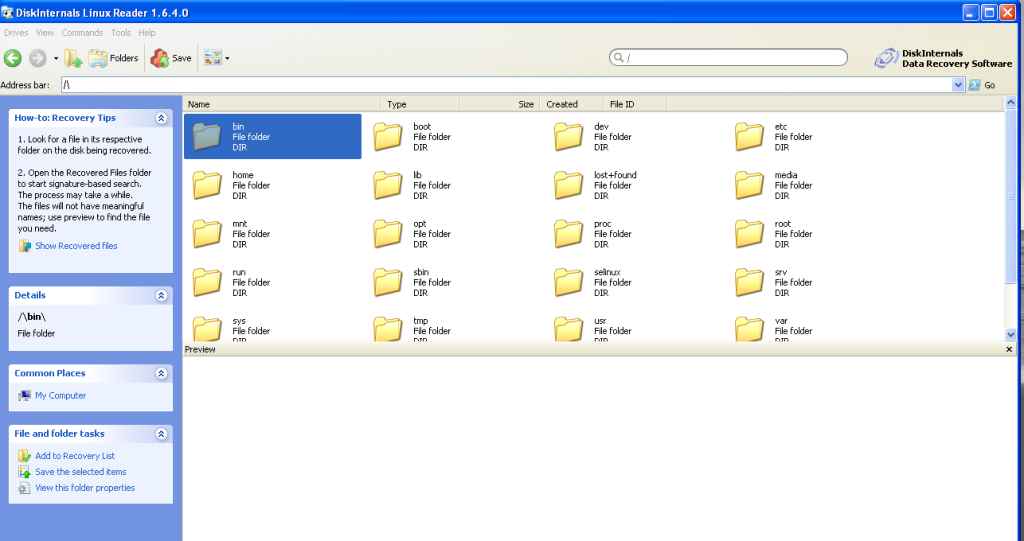Open the navigation history dropdown arrow
Image resolution: width=1024 pixels, height=541 pixels.
click(x=56, y=58)
